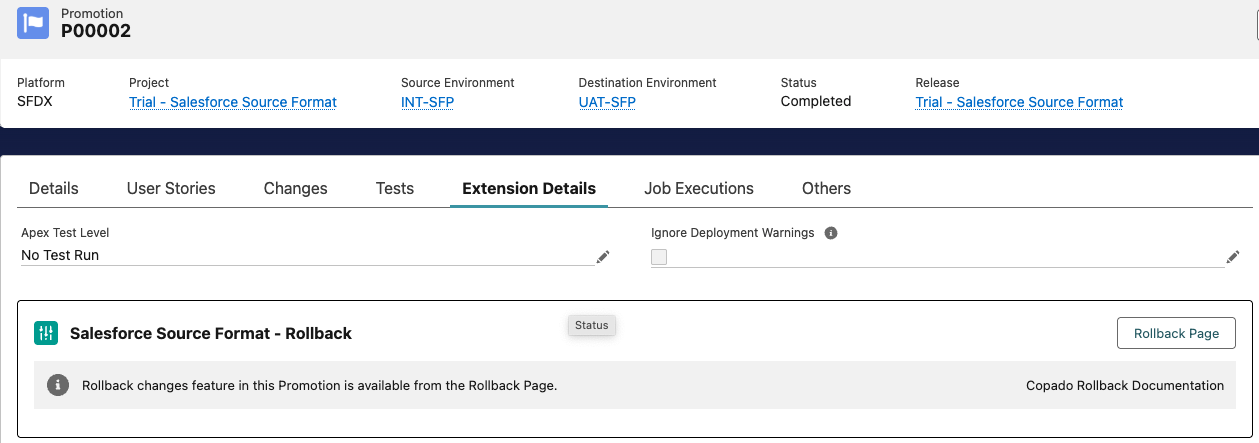Toggle the Ignore Deployment Warnings checkbox
Viewport: 1259px width, 443px height.
pyautogui.click(x=659, y=257)
